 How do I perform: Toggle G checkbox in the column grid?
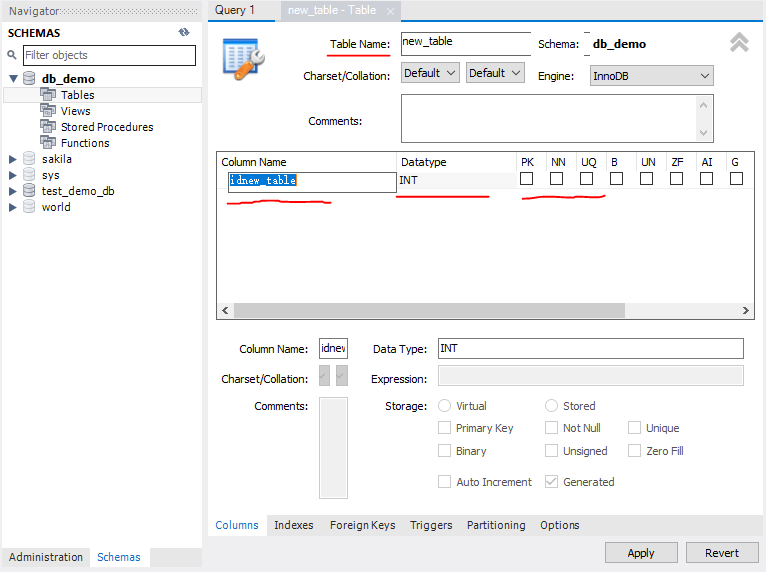point(736,179)
